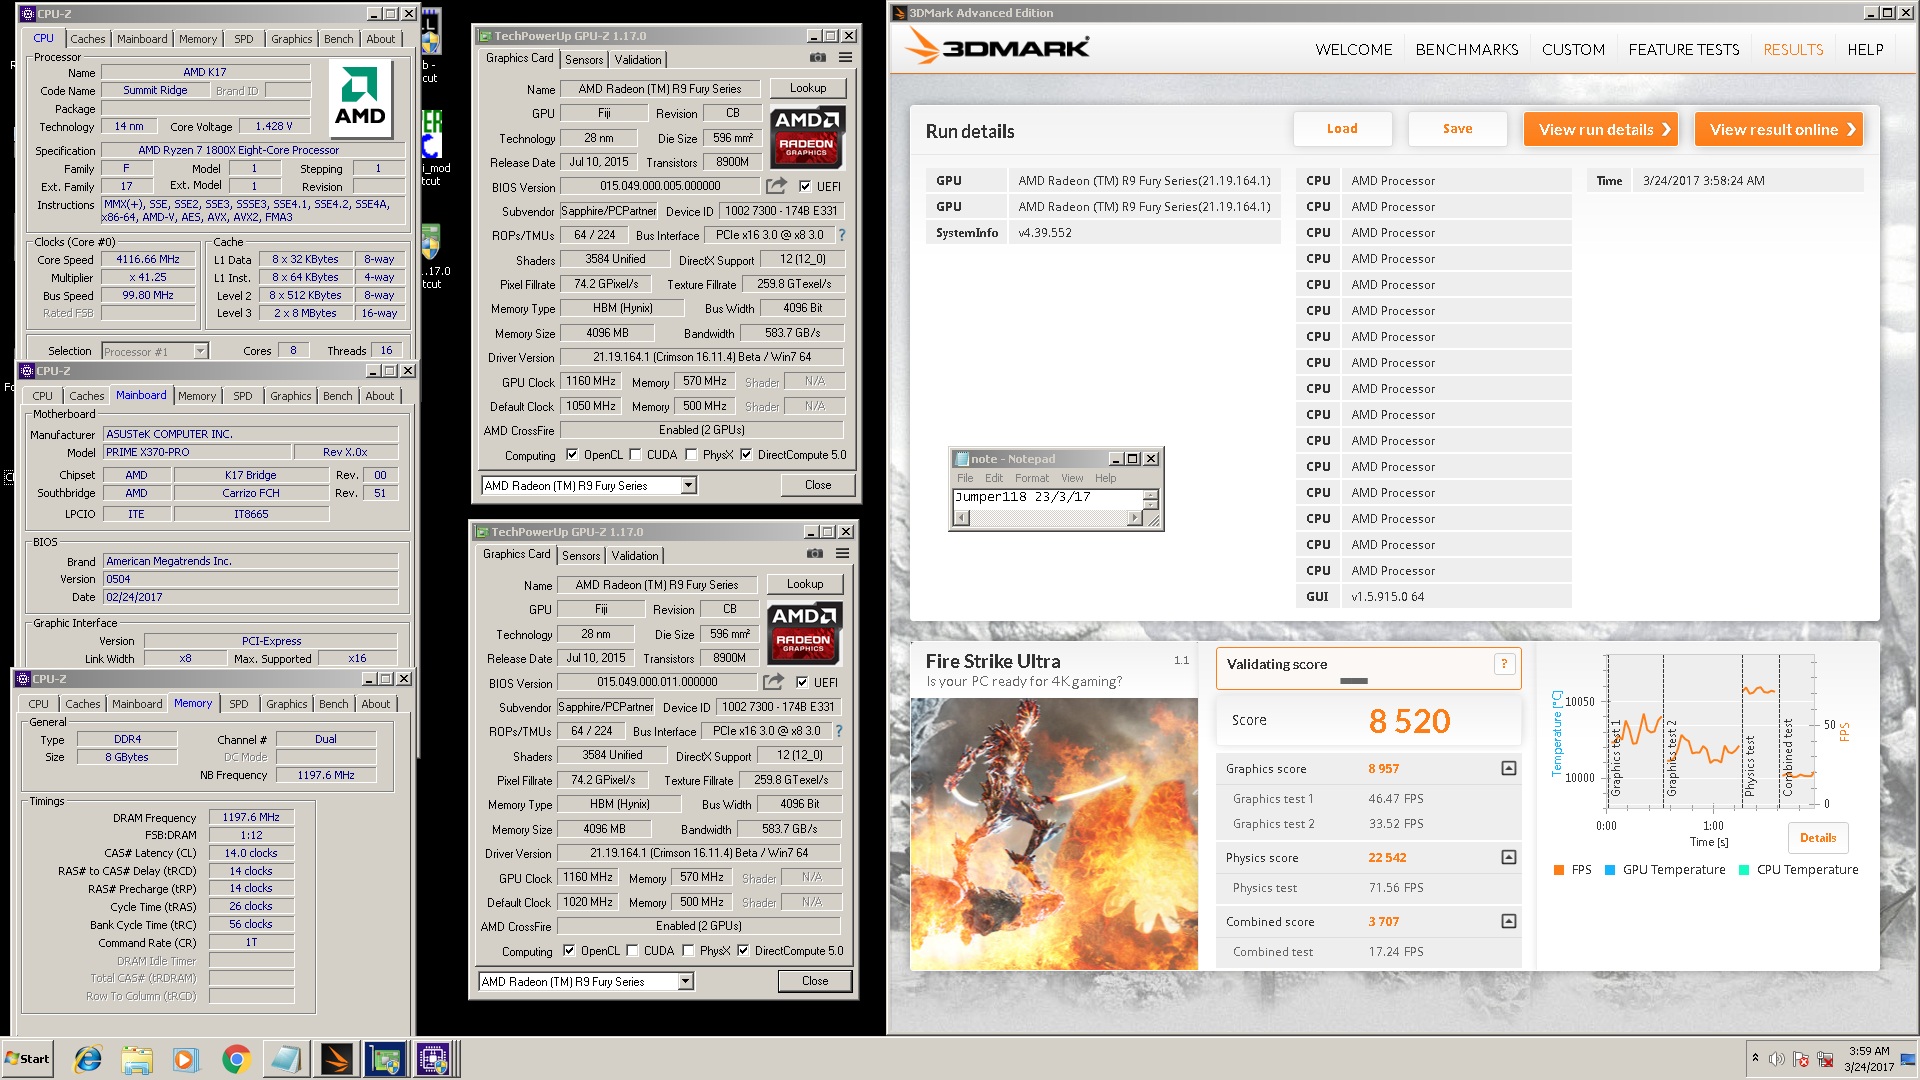Click BIOS export icon beside 015.049.000.005.000000
Image resolution: width=1920 pixels, height=1080 pixels.
[x=776, y=186]
